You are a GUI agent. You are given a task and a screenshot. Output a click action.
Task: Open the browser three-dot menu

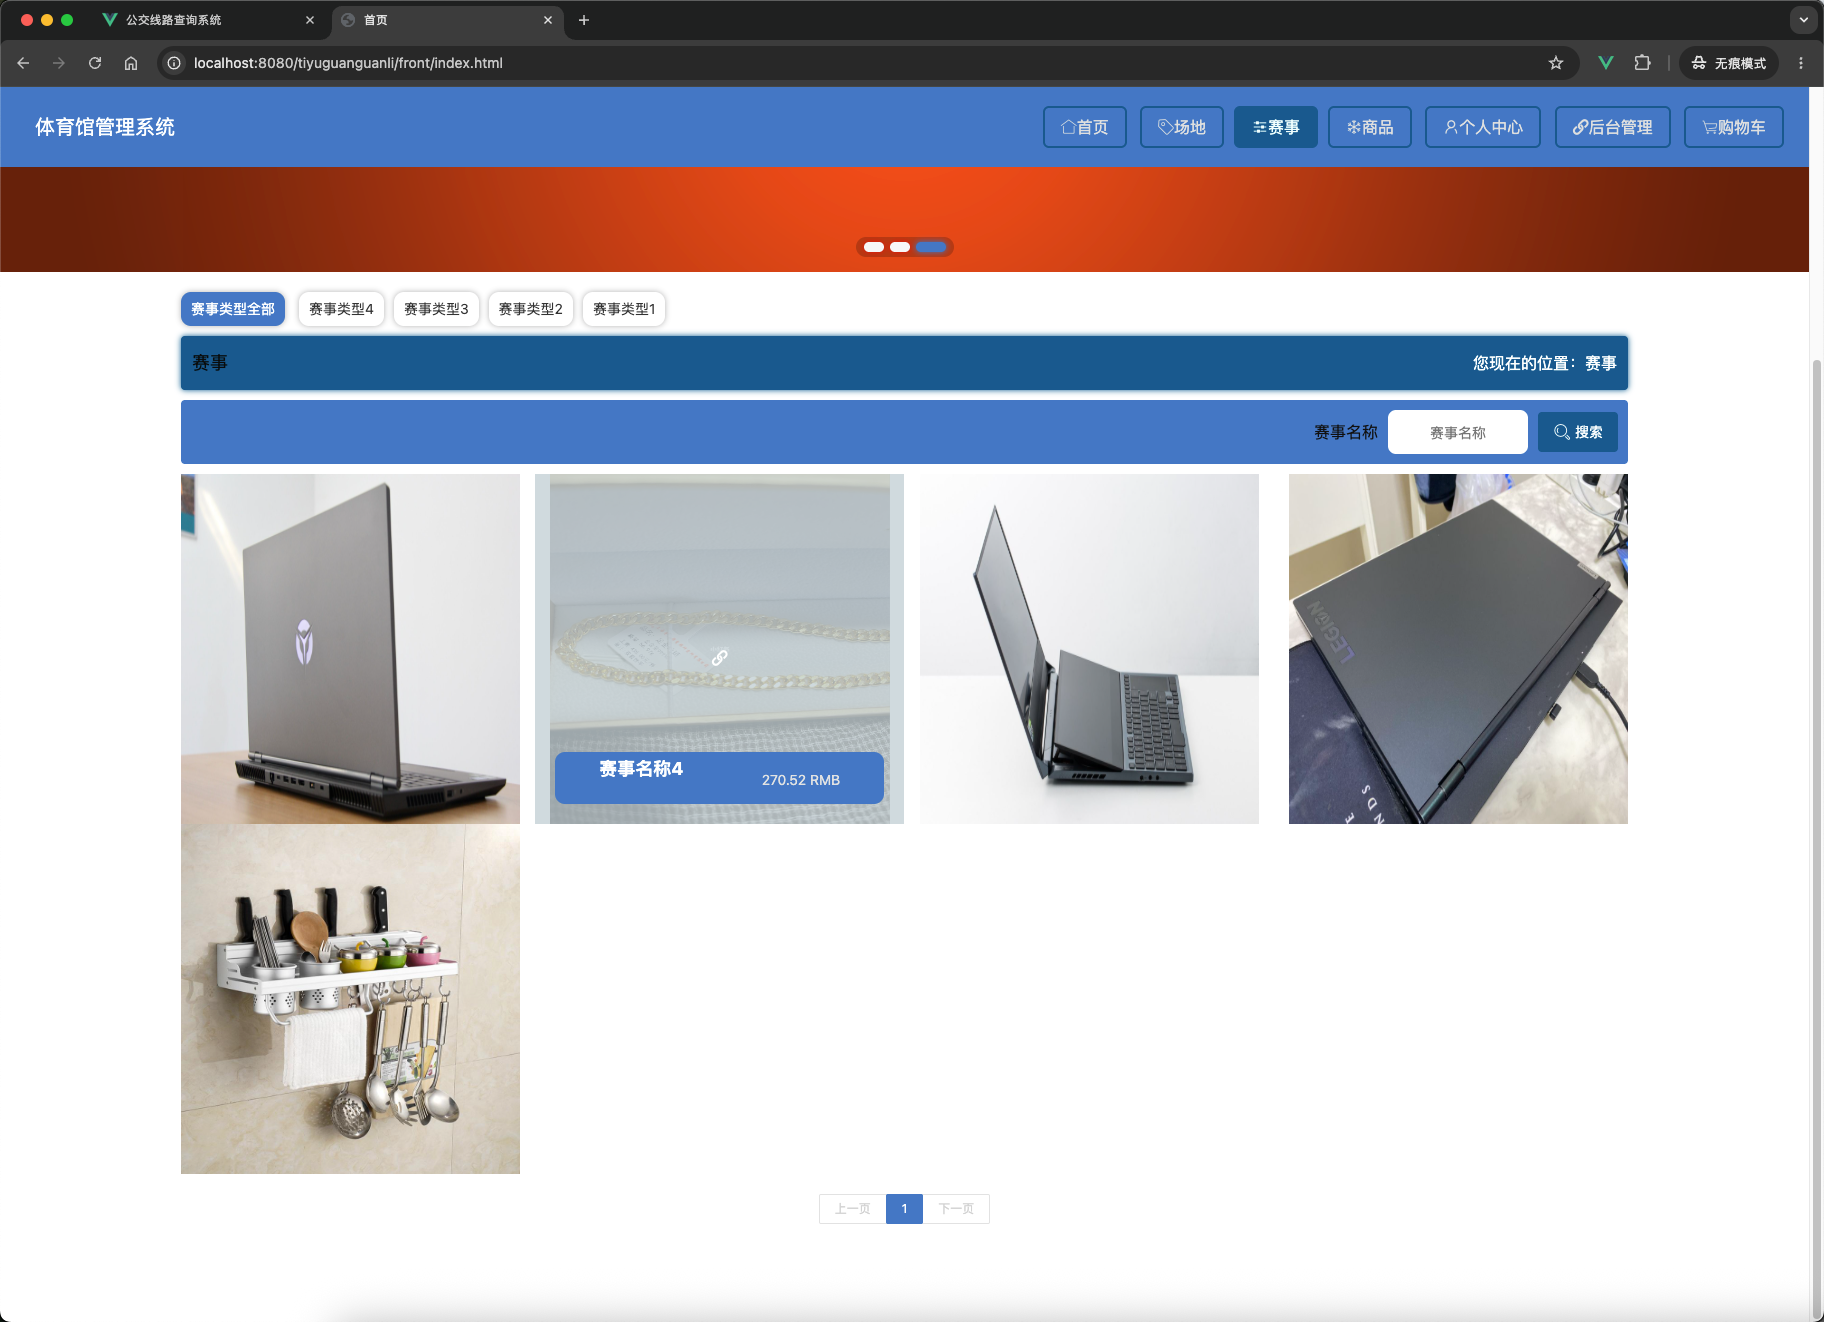pos(1801,63)
